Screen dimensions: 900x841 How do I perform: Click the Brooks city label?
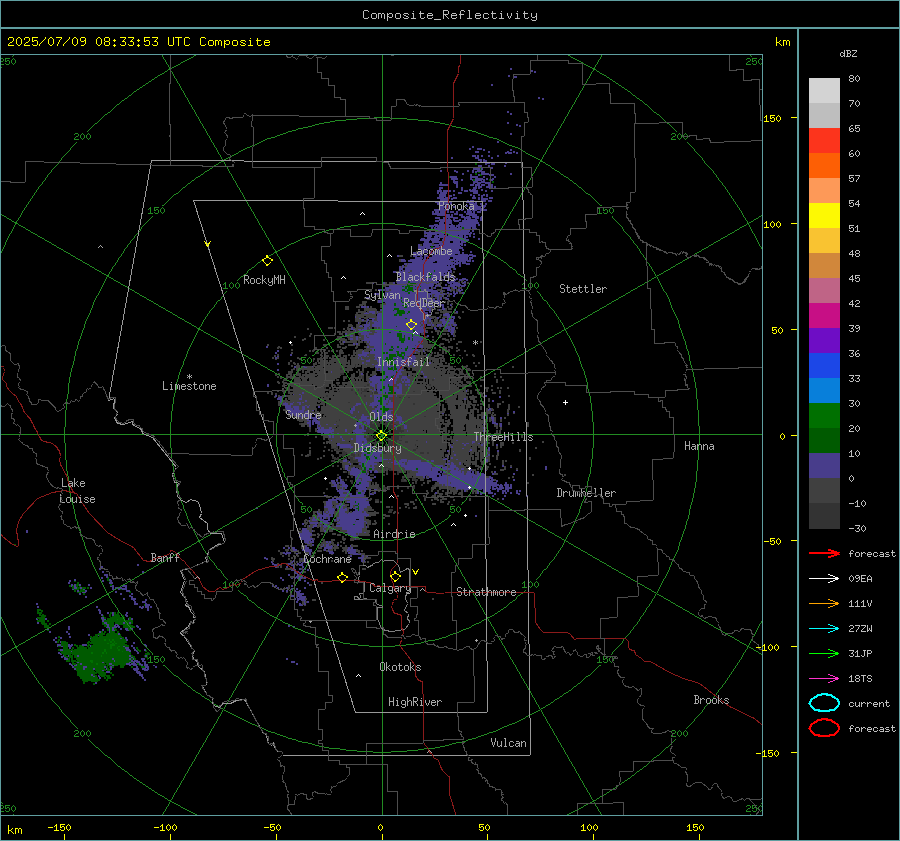[711, 700]
